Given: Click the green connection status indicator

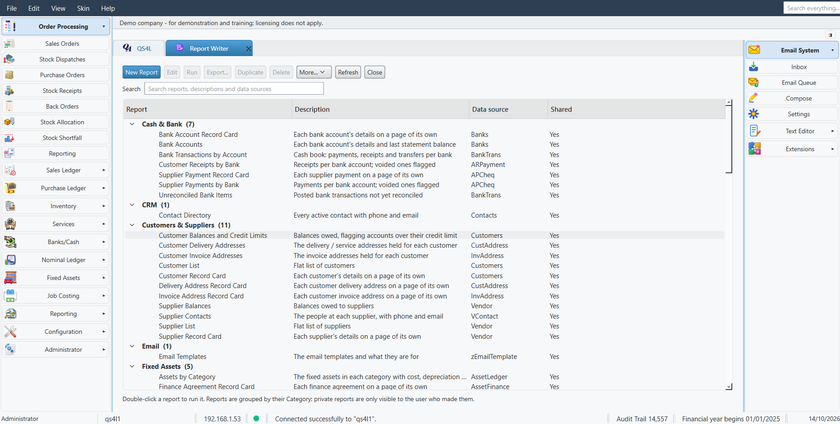Looking at the screenshot, I should coord(256,419).
